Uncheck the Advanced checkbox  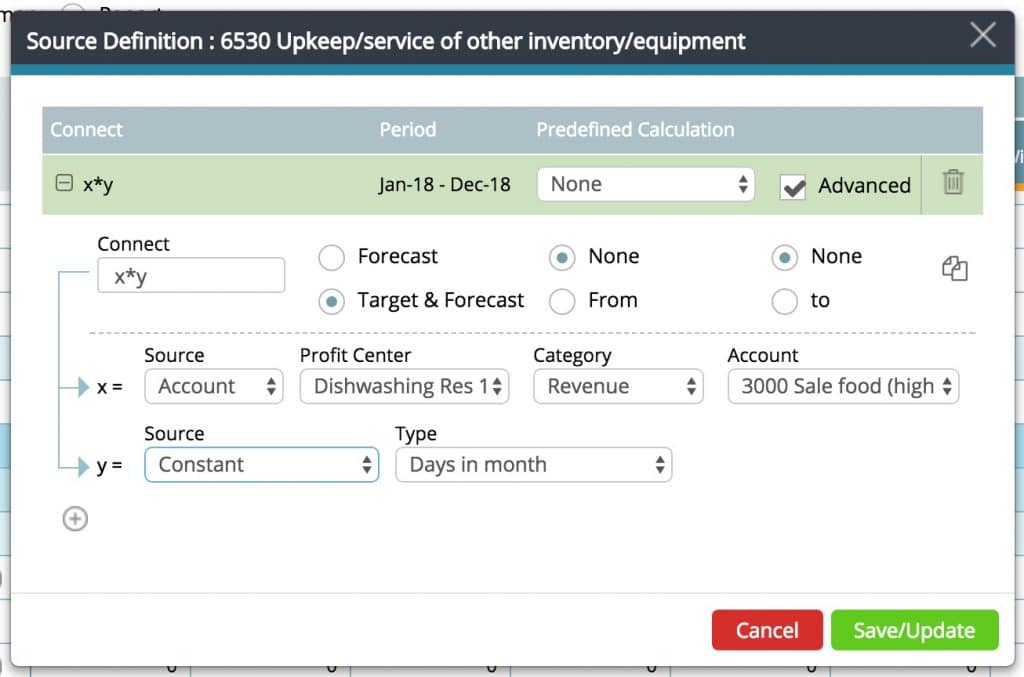(793, 186)
